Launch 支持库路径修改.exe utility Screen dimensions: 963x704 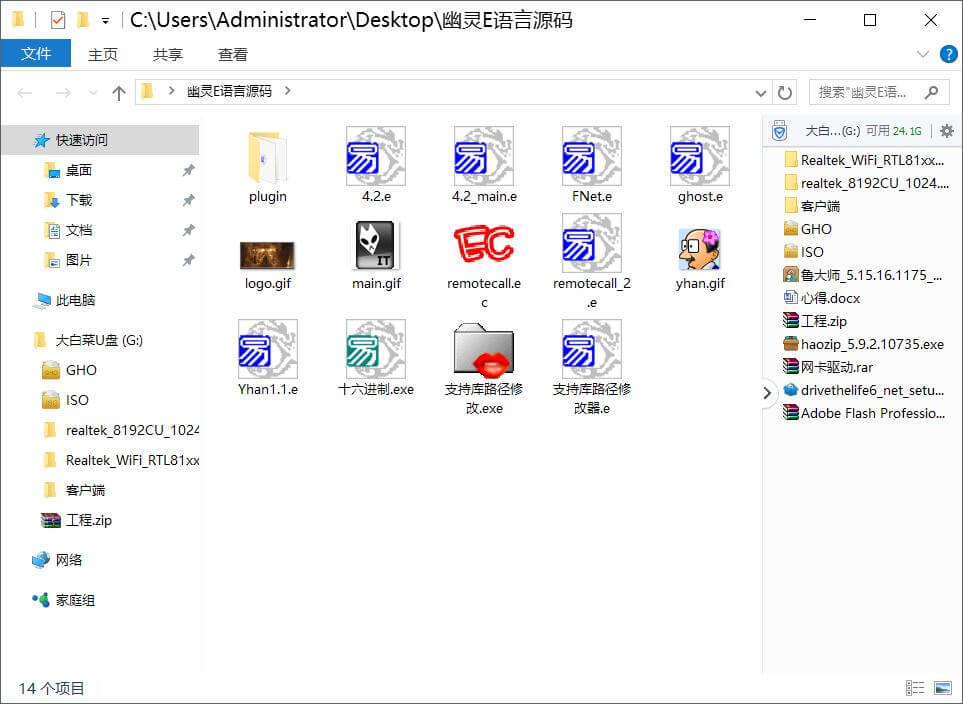click(484, 350)
